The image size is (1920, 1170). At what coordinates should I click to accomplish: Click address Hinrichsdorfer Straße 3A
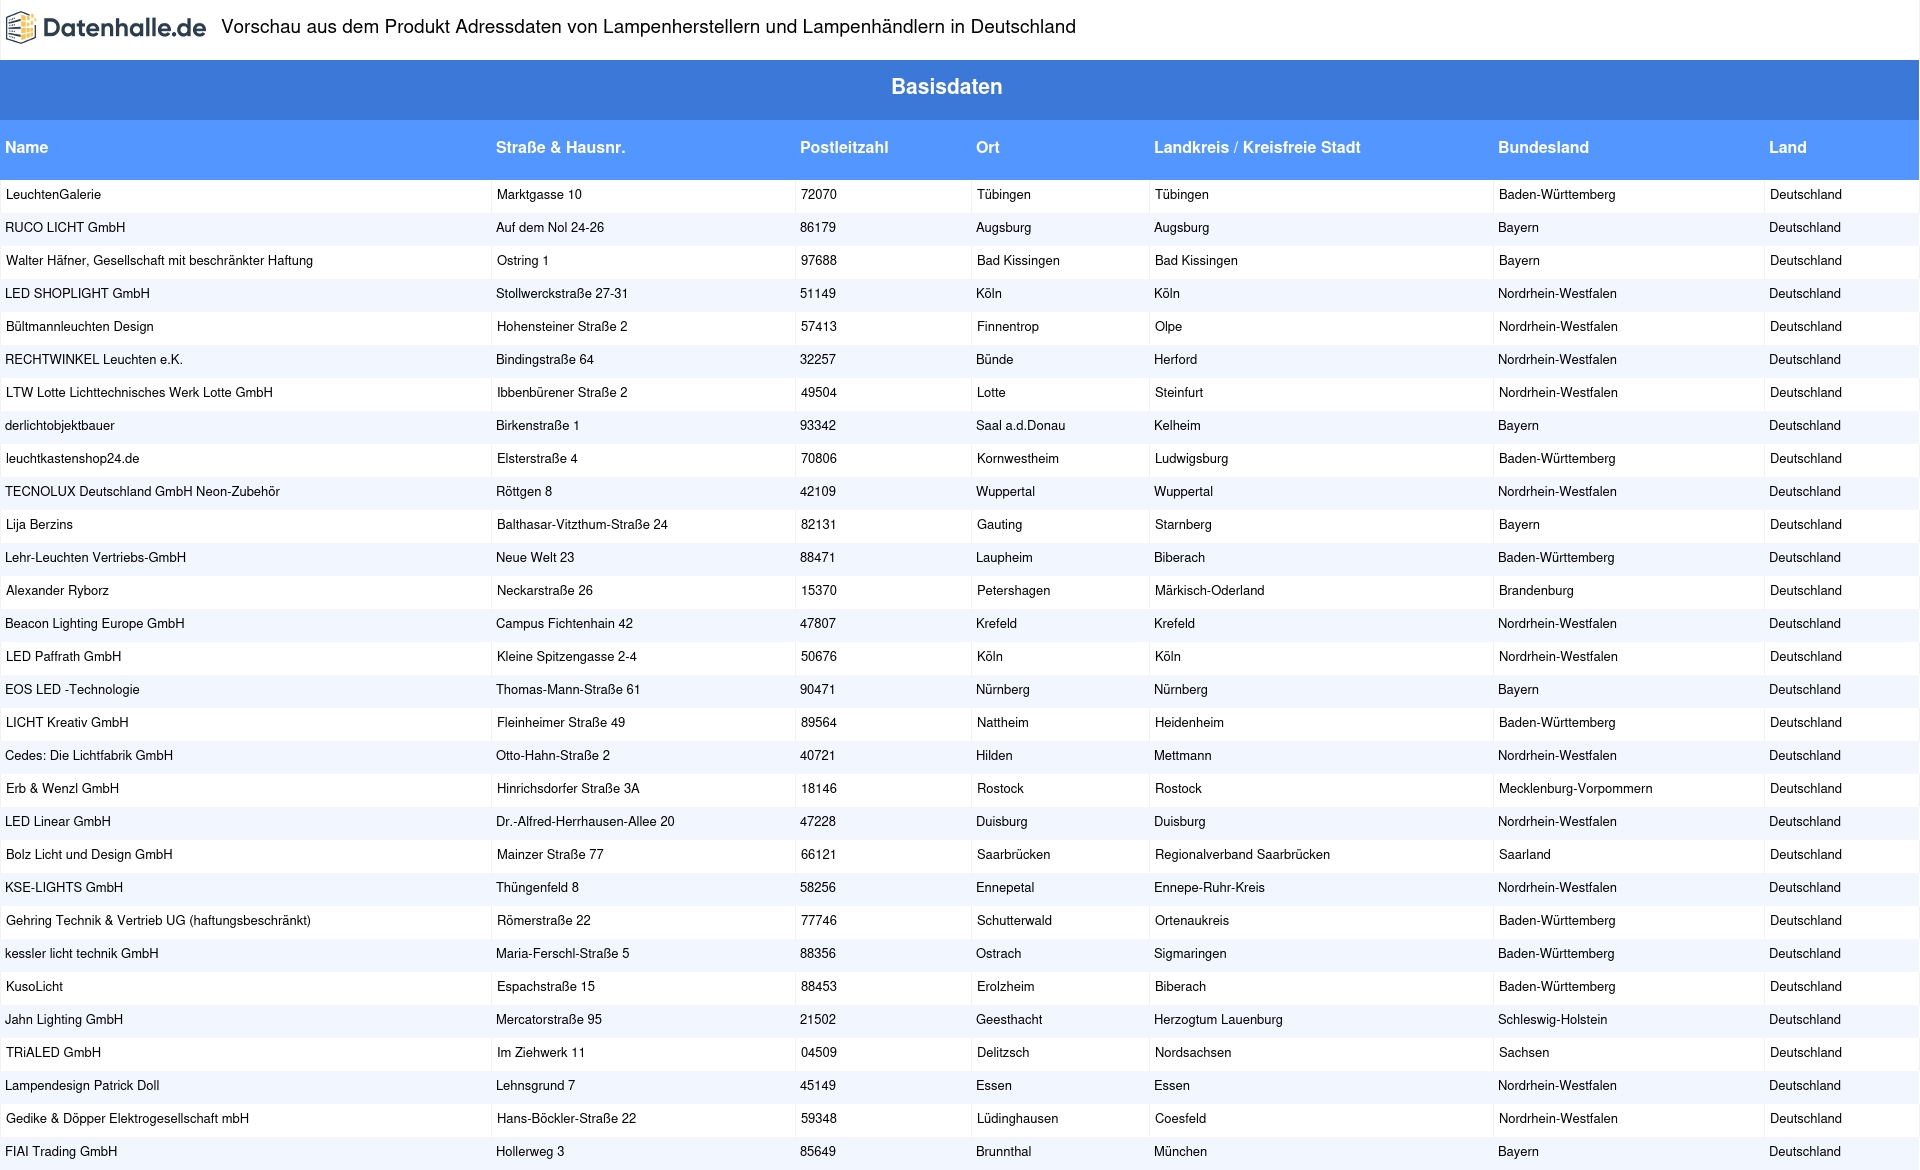coord(569,788)
